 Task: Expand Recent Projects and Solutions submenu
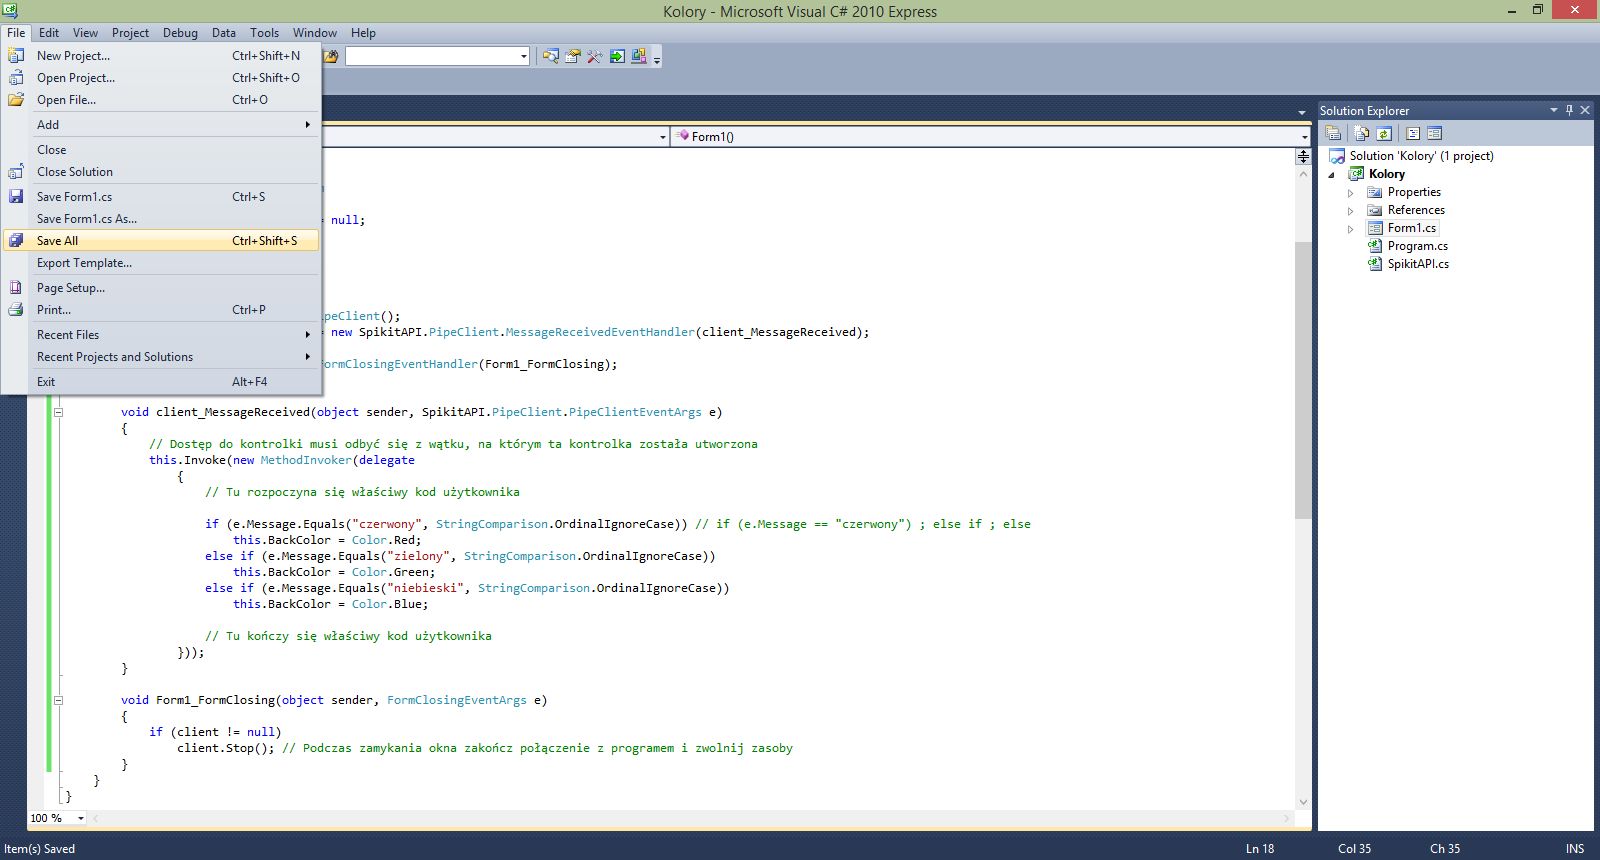tap(161, 357)
